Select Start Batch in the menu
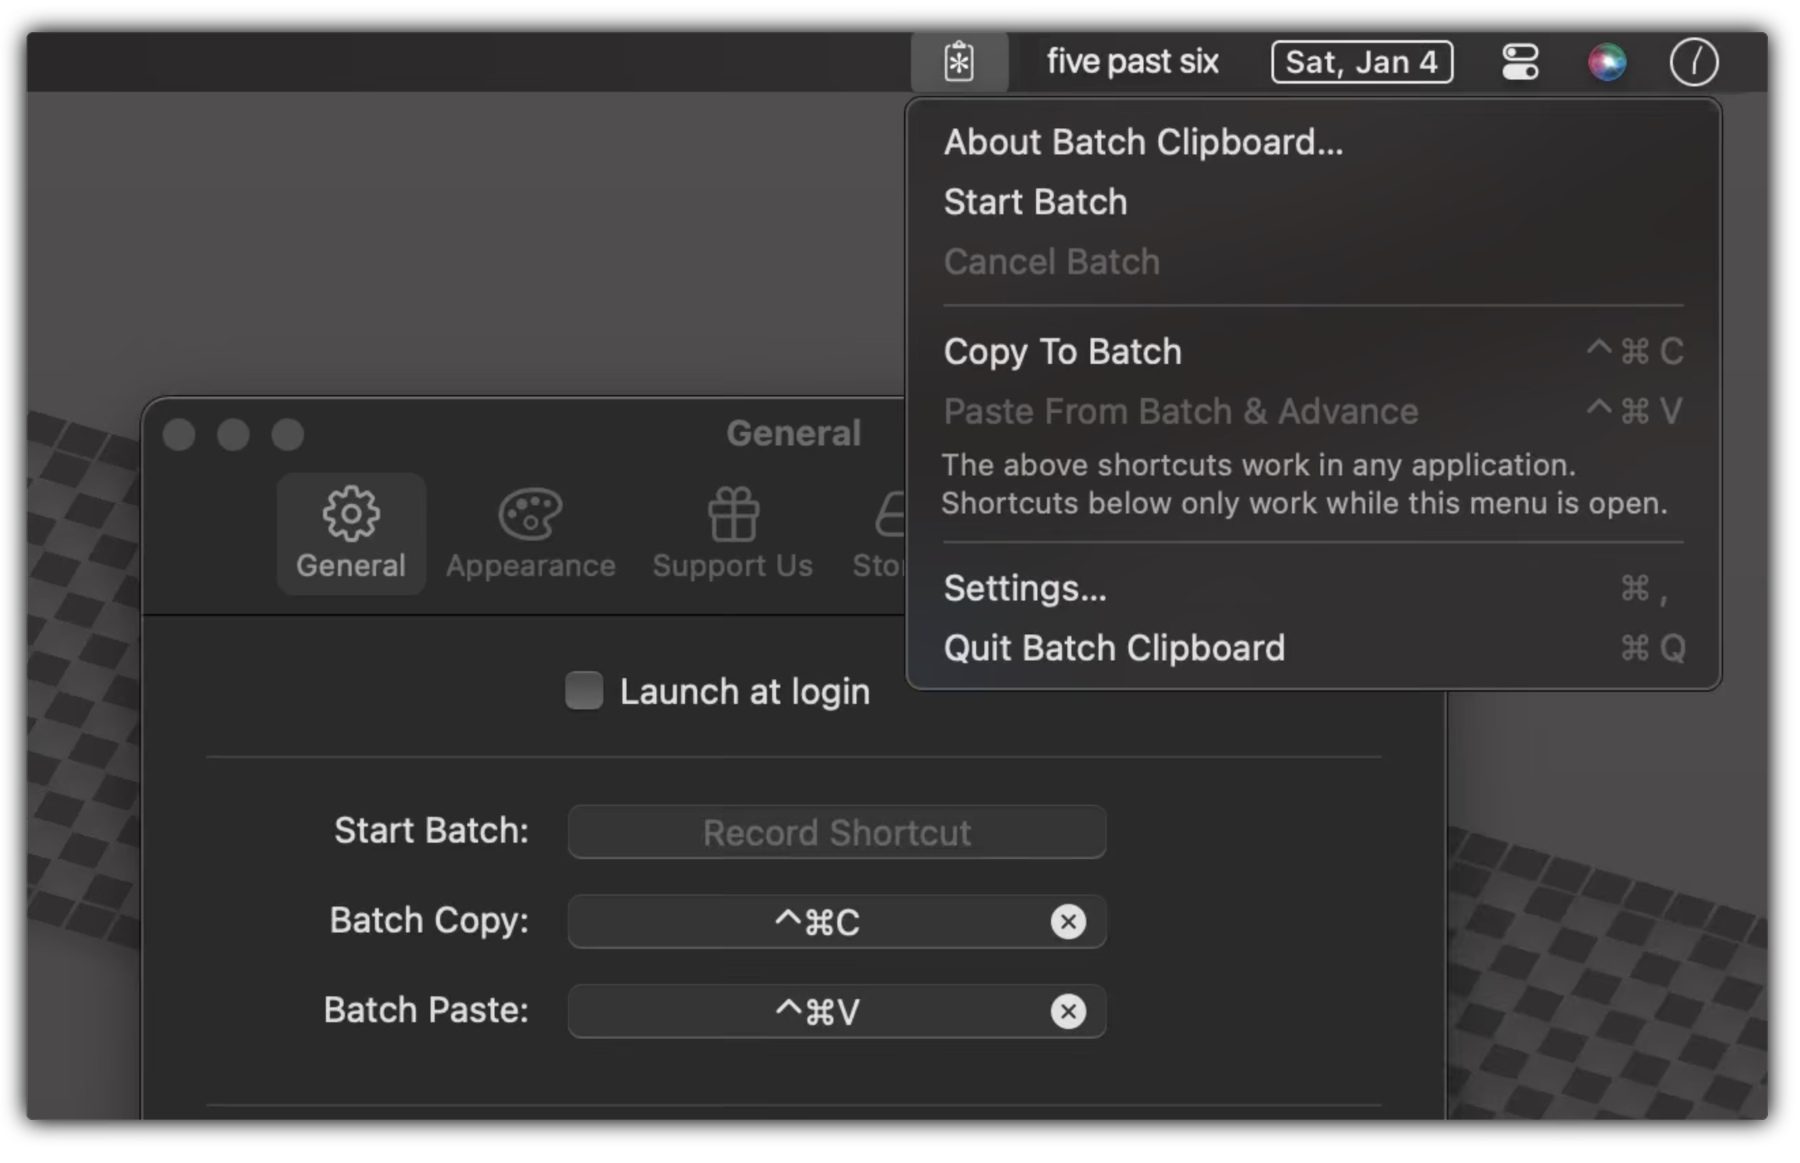 tap(1035, 202)
